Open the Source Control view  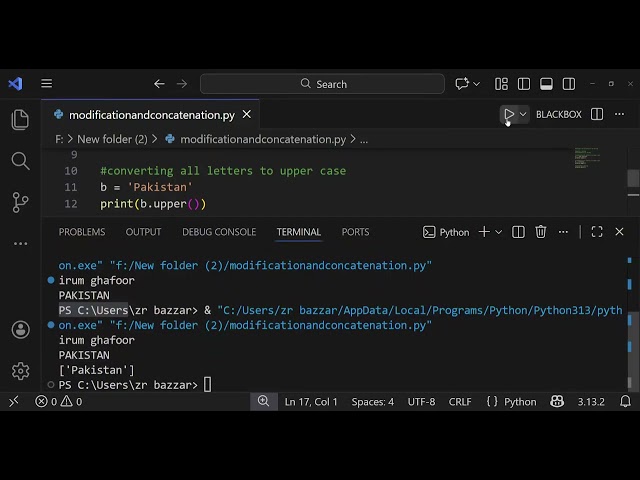[x=20, y=202]
